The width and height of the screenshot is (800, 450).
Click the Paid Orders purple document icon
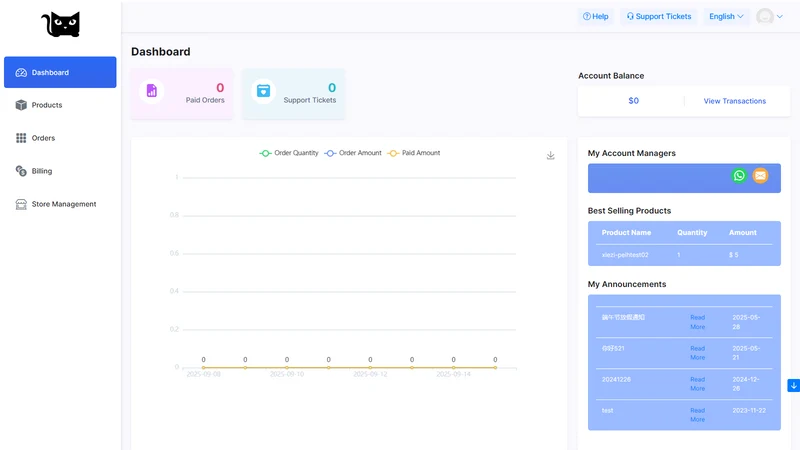tap(152, 91)
